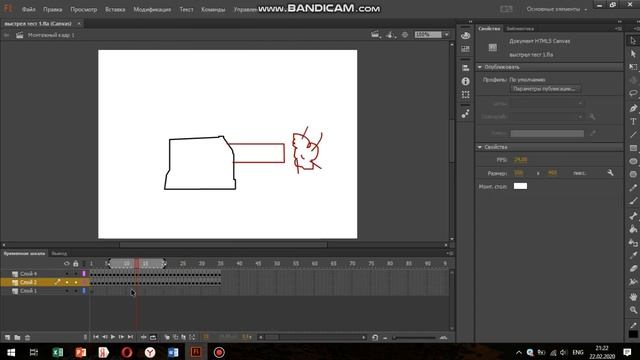The width and height of the screenshot is (640, 360).
Task: Toggle outline color box of Слой 4
Action: tap(84, 274)
